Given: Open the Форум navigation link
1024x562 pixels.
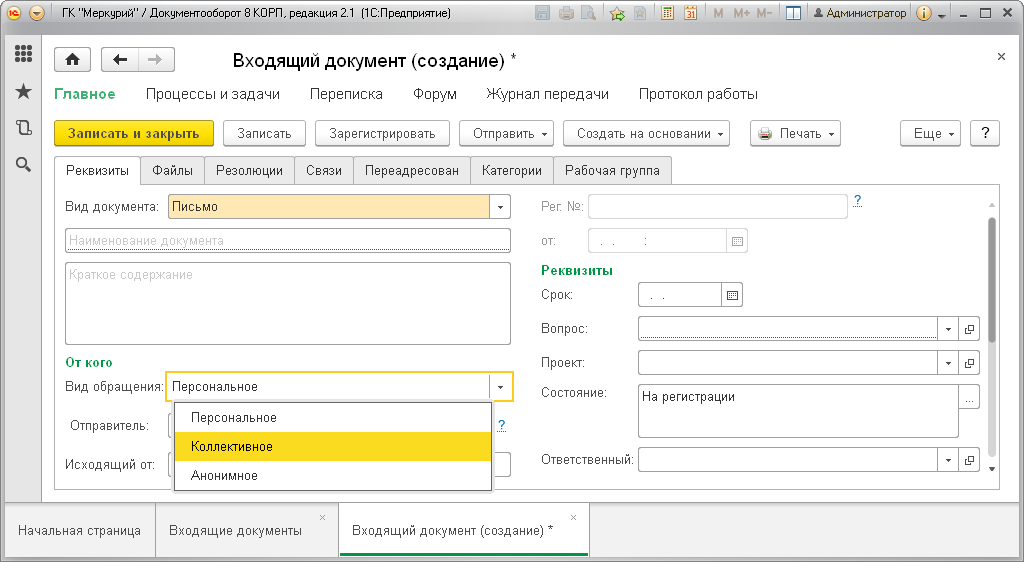Looking at the screenshot, I should (435, 94).
